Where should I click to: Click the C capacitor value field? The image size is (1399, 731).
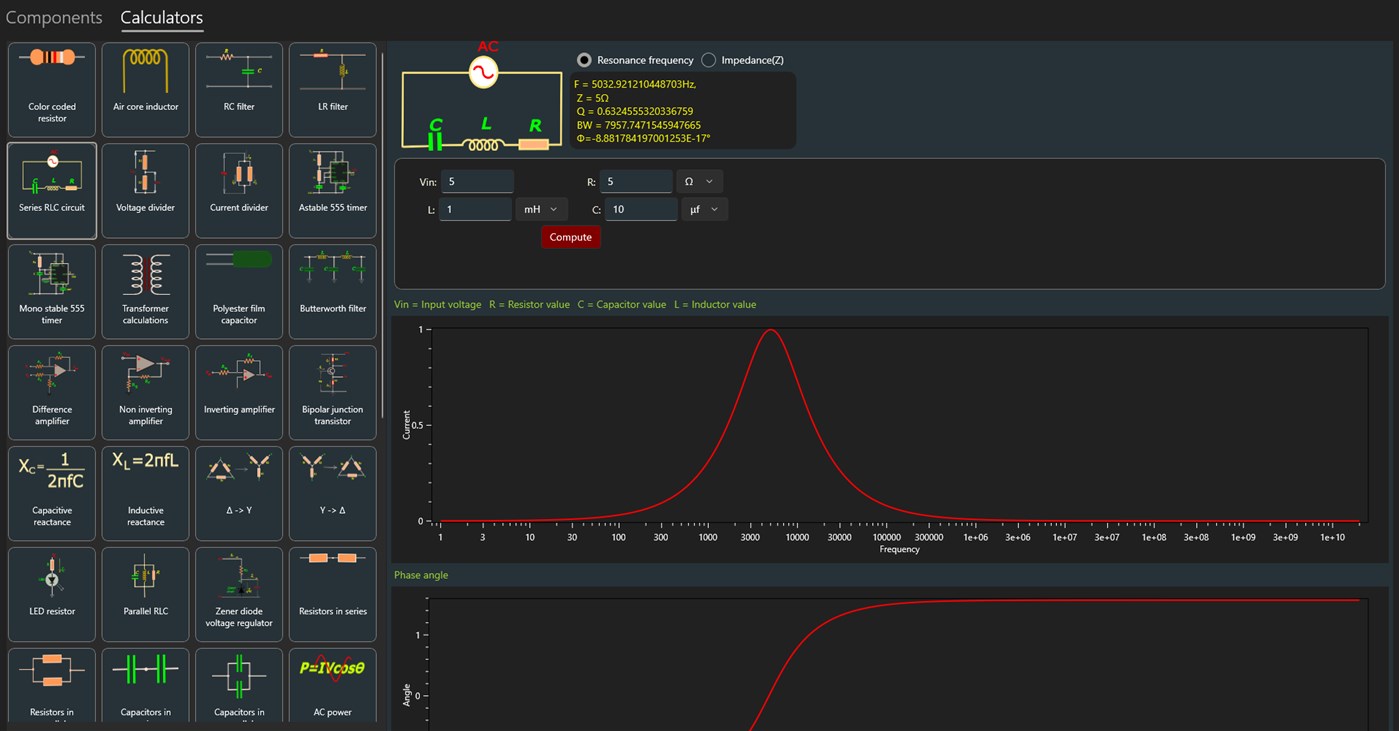pyautogui.click(x=641, y=209)
